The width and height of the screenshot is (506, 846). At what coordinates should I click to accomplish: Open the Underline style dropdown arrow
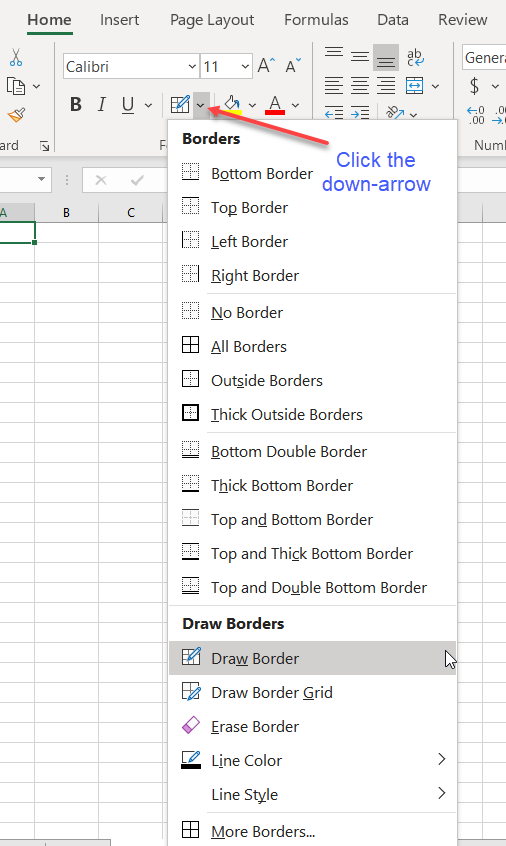coord(148,105)
